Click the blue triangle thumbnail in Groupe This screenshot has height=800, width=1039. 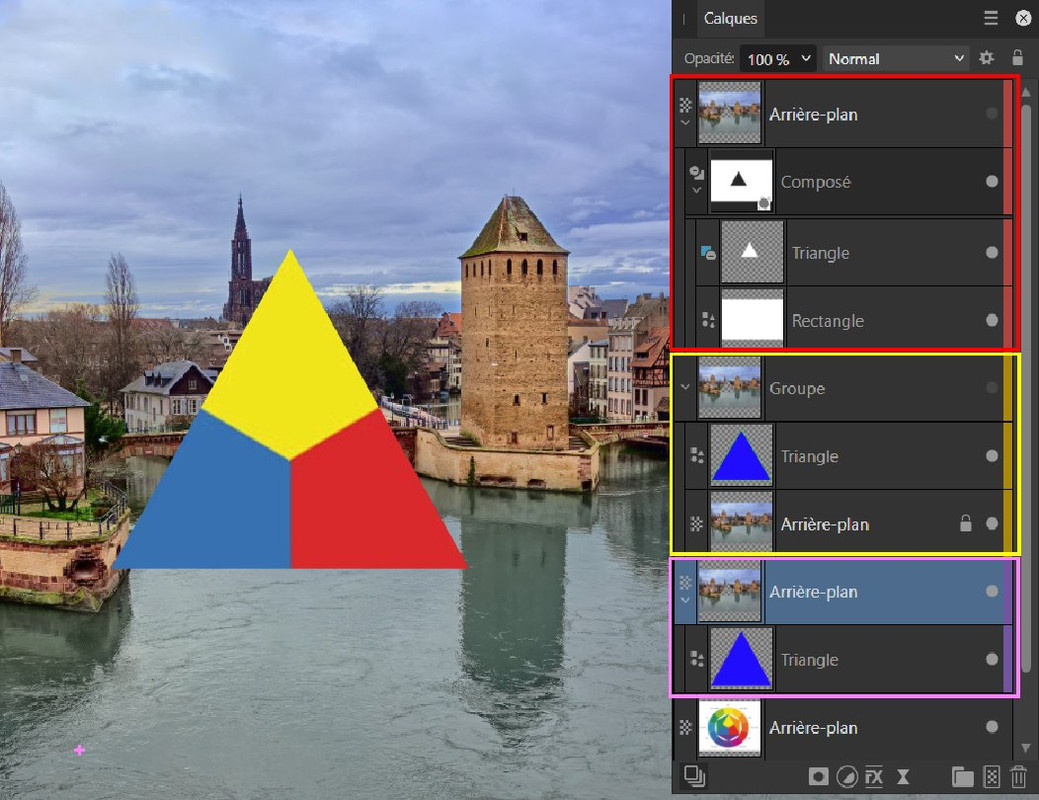pyautogui.click(x=741, y=456)
